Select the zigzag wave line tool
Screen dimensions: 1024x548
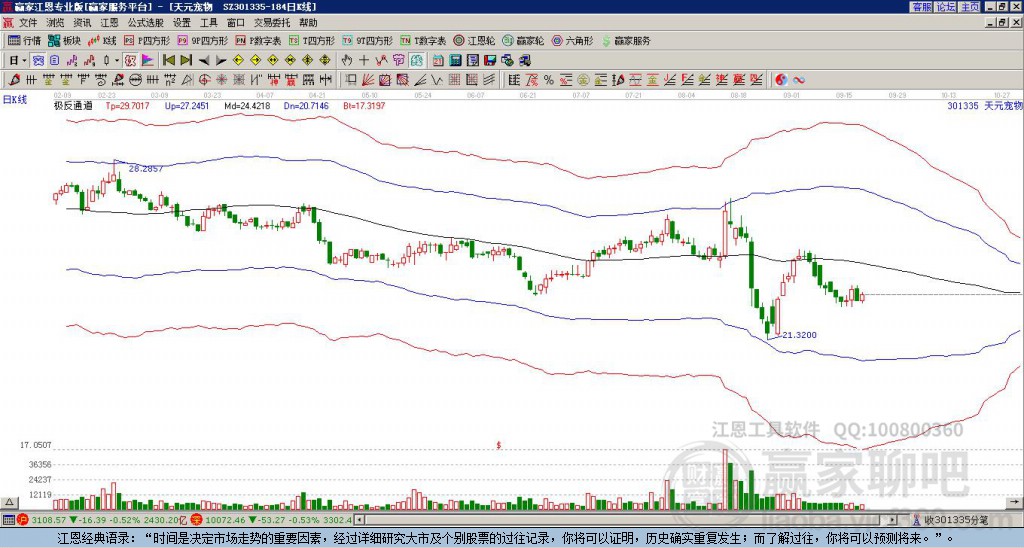(436, 80)
